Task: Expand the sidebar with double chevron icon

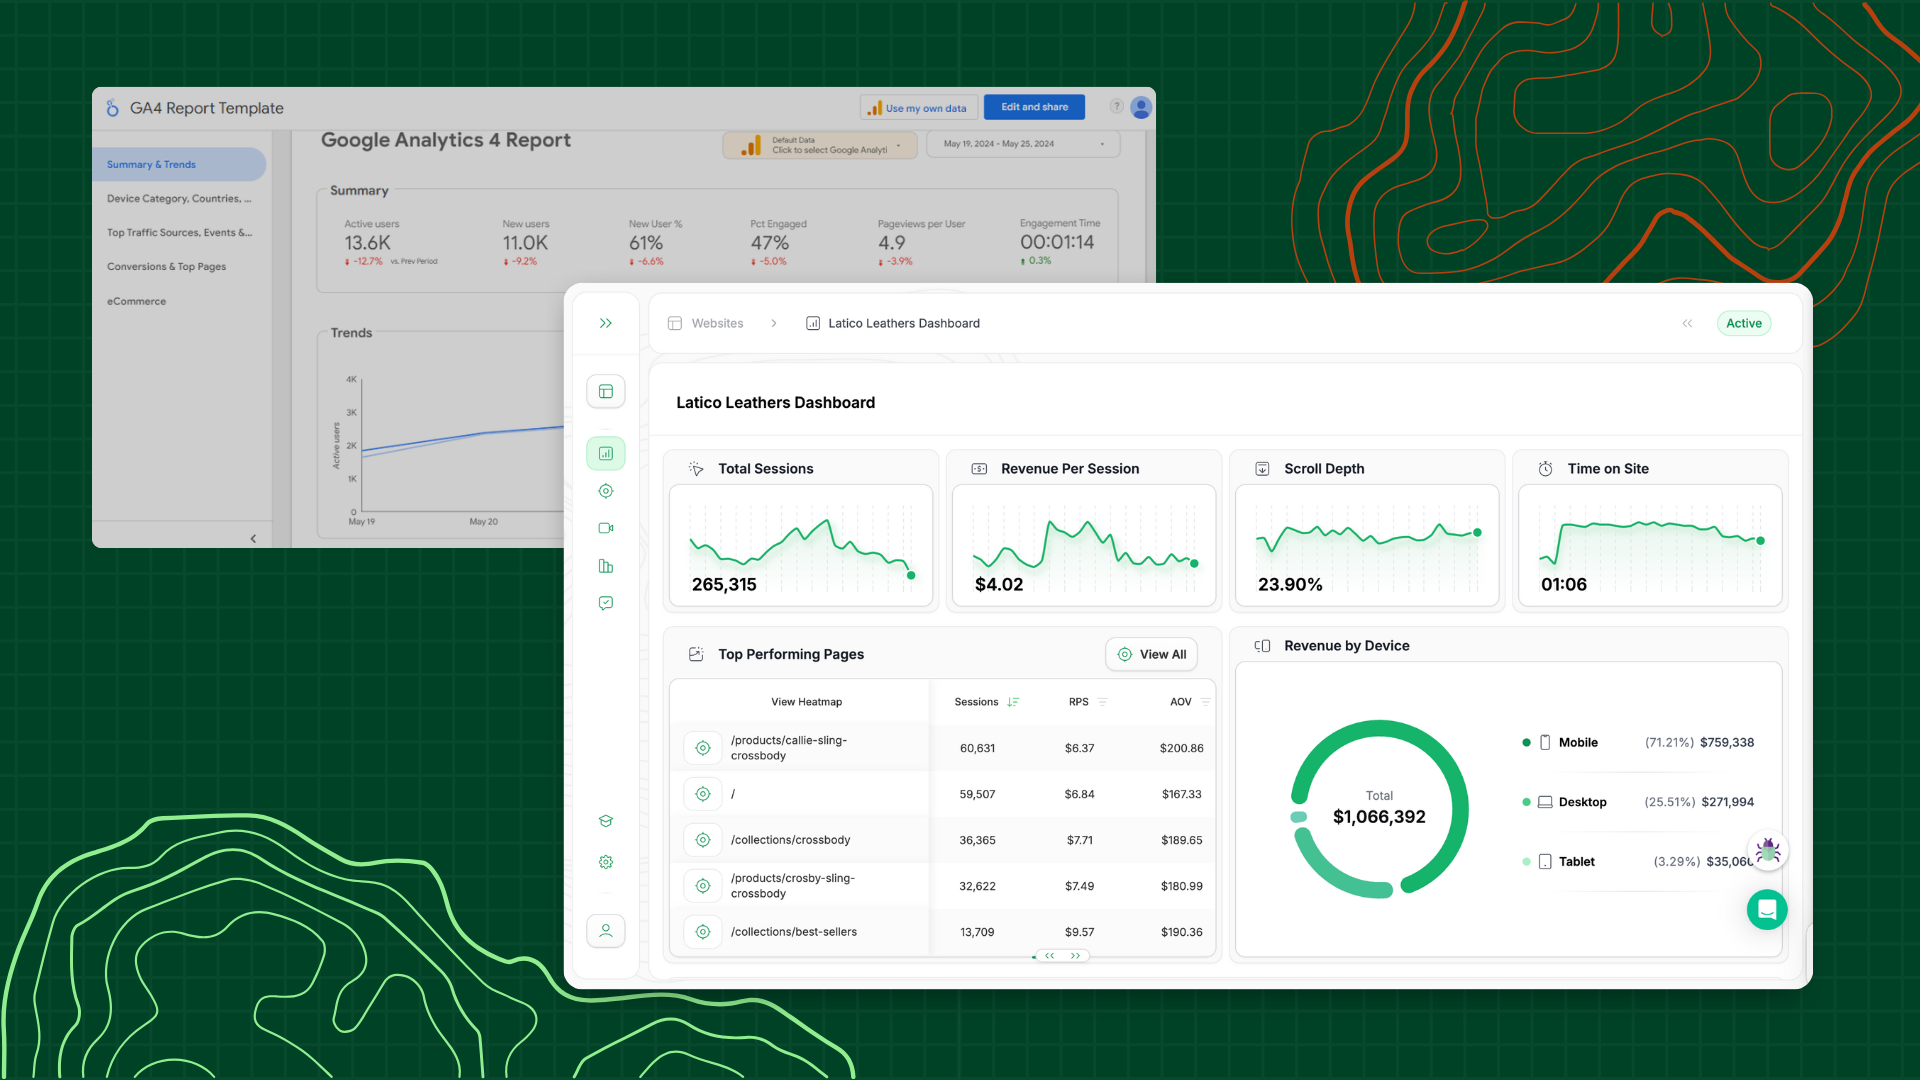Action: (606, 323)
